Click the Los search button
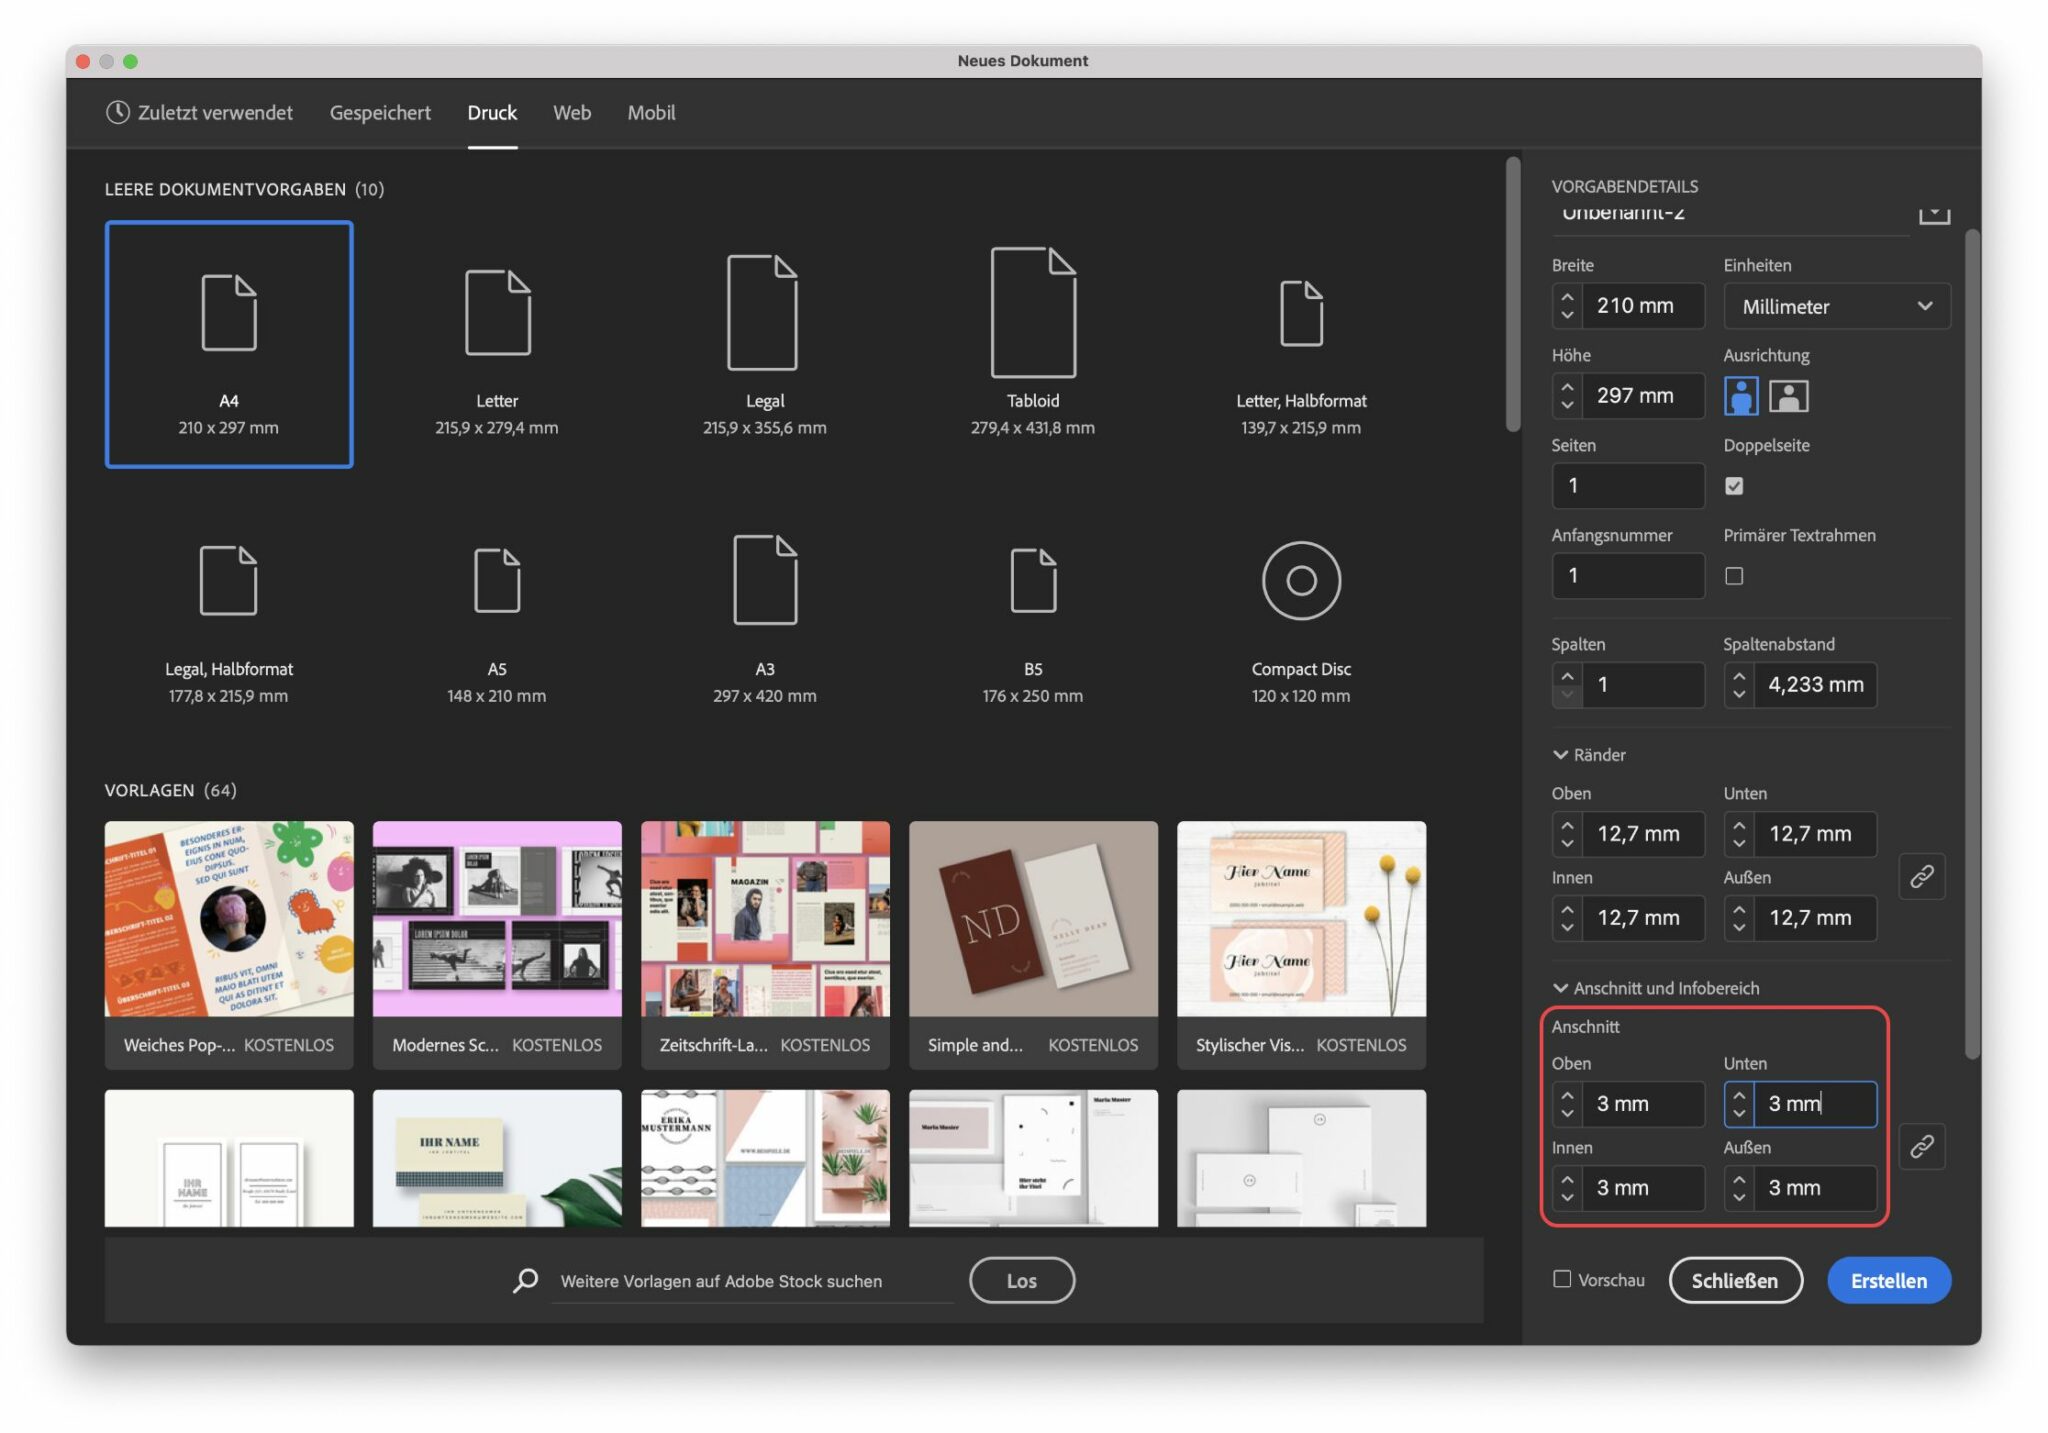 tap(1021, 1280)
